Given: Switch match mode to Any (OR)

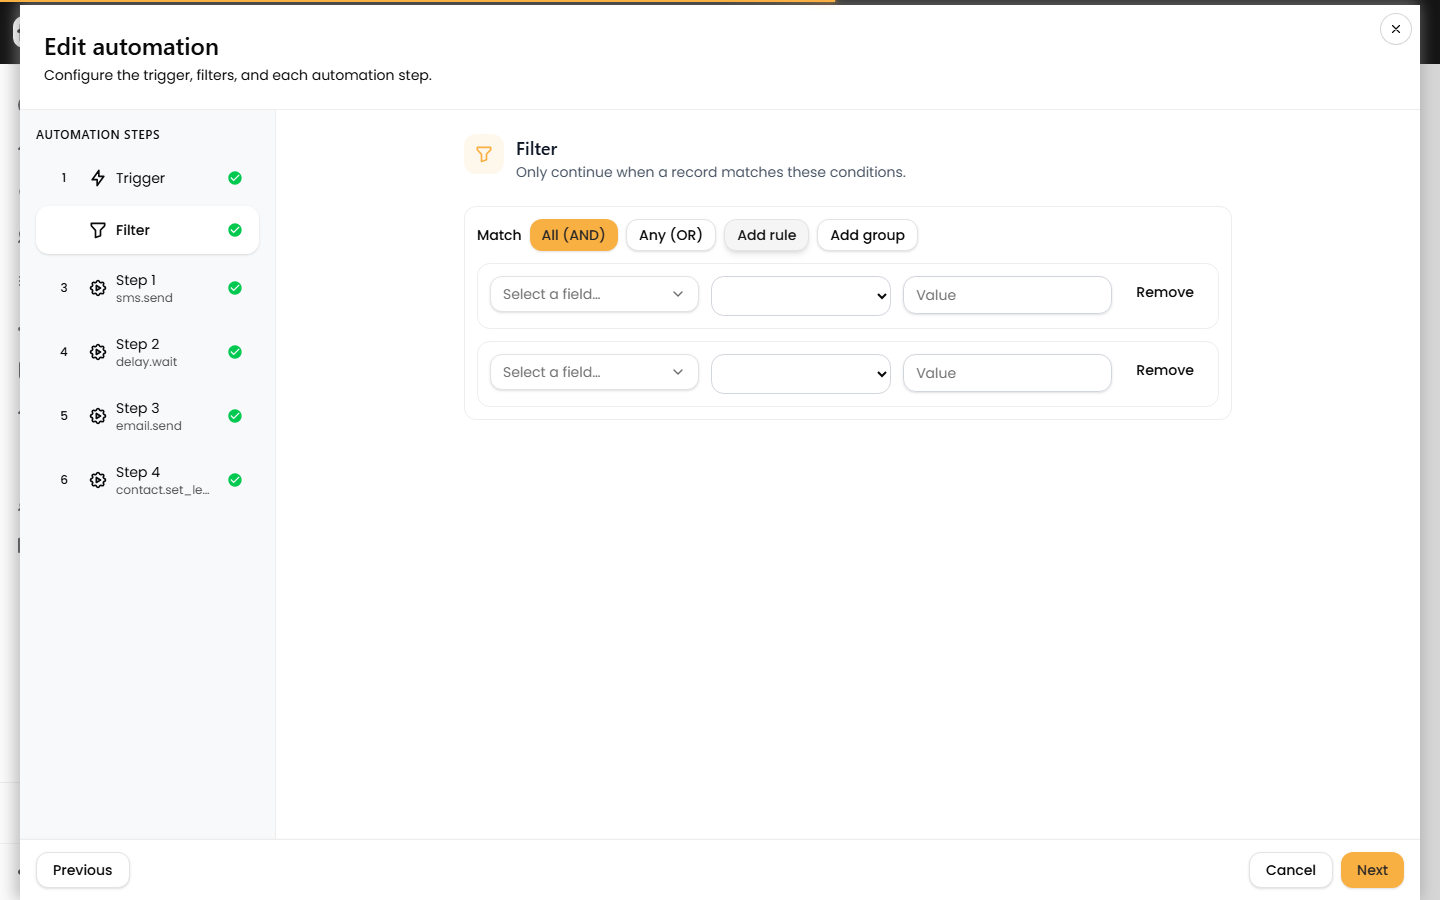Looking at the screenshot, I should tap(671, 235).
